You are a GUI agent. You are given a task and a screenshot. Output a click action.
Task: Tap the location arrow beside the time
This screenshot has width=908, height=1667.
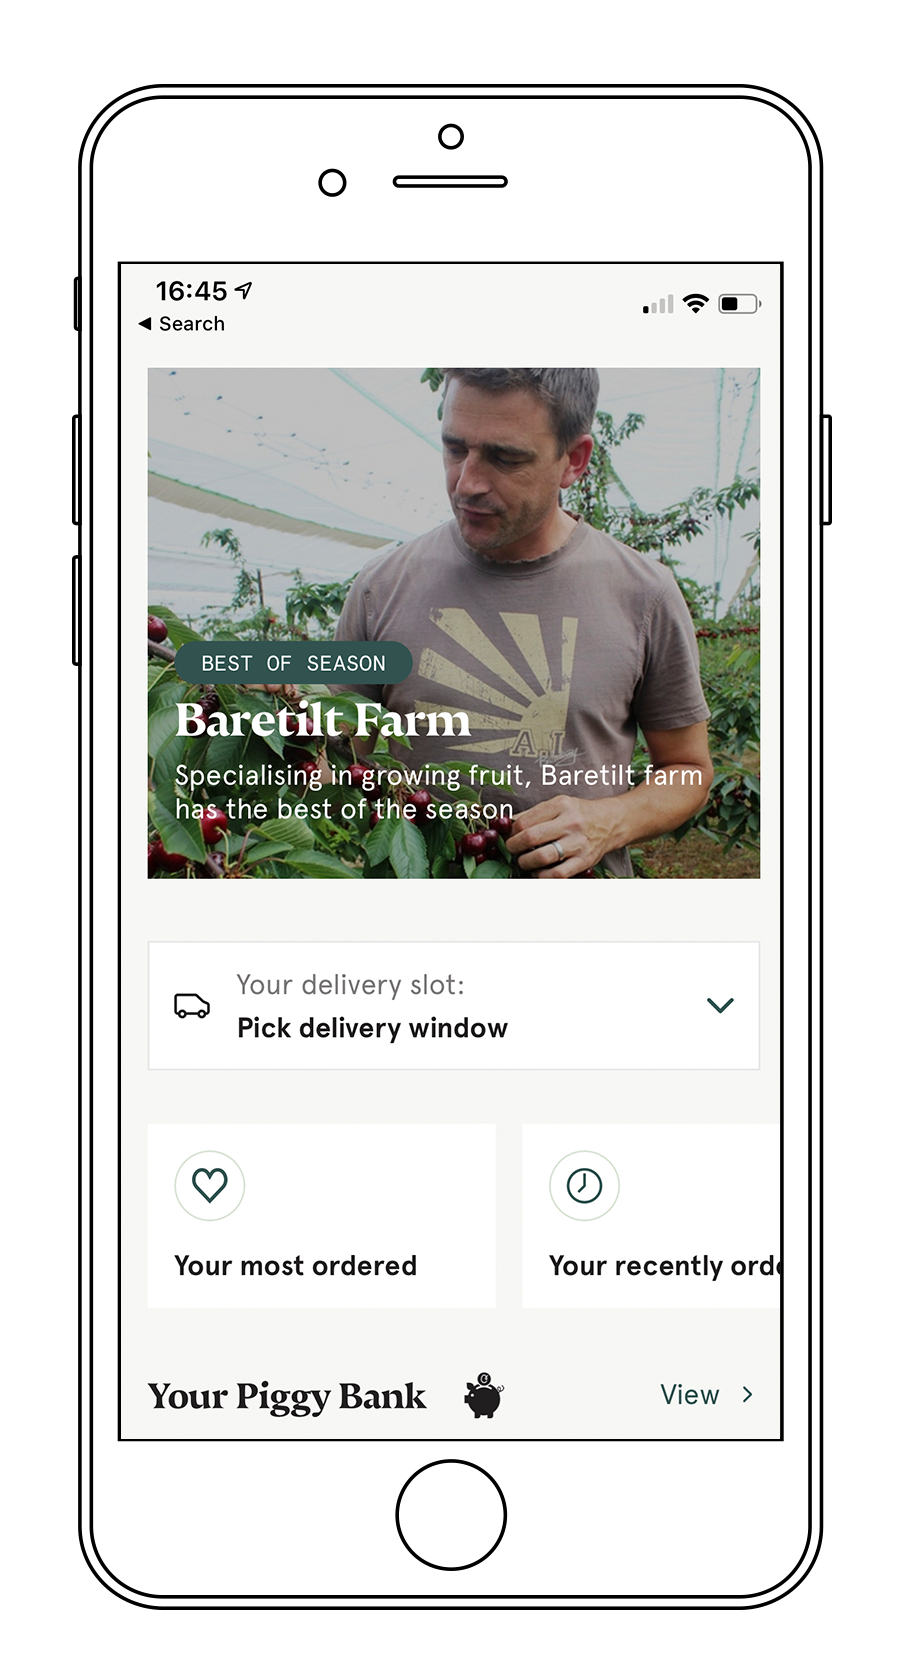244,291
